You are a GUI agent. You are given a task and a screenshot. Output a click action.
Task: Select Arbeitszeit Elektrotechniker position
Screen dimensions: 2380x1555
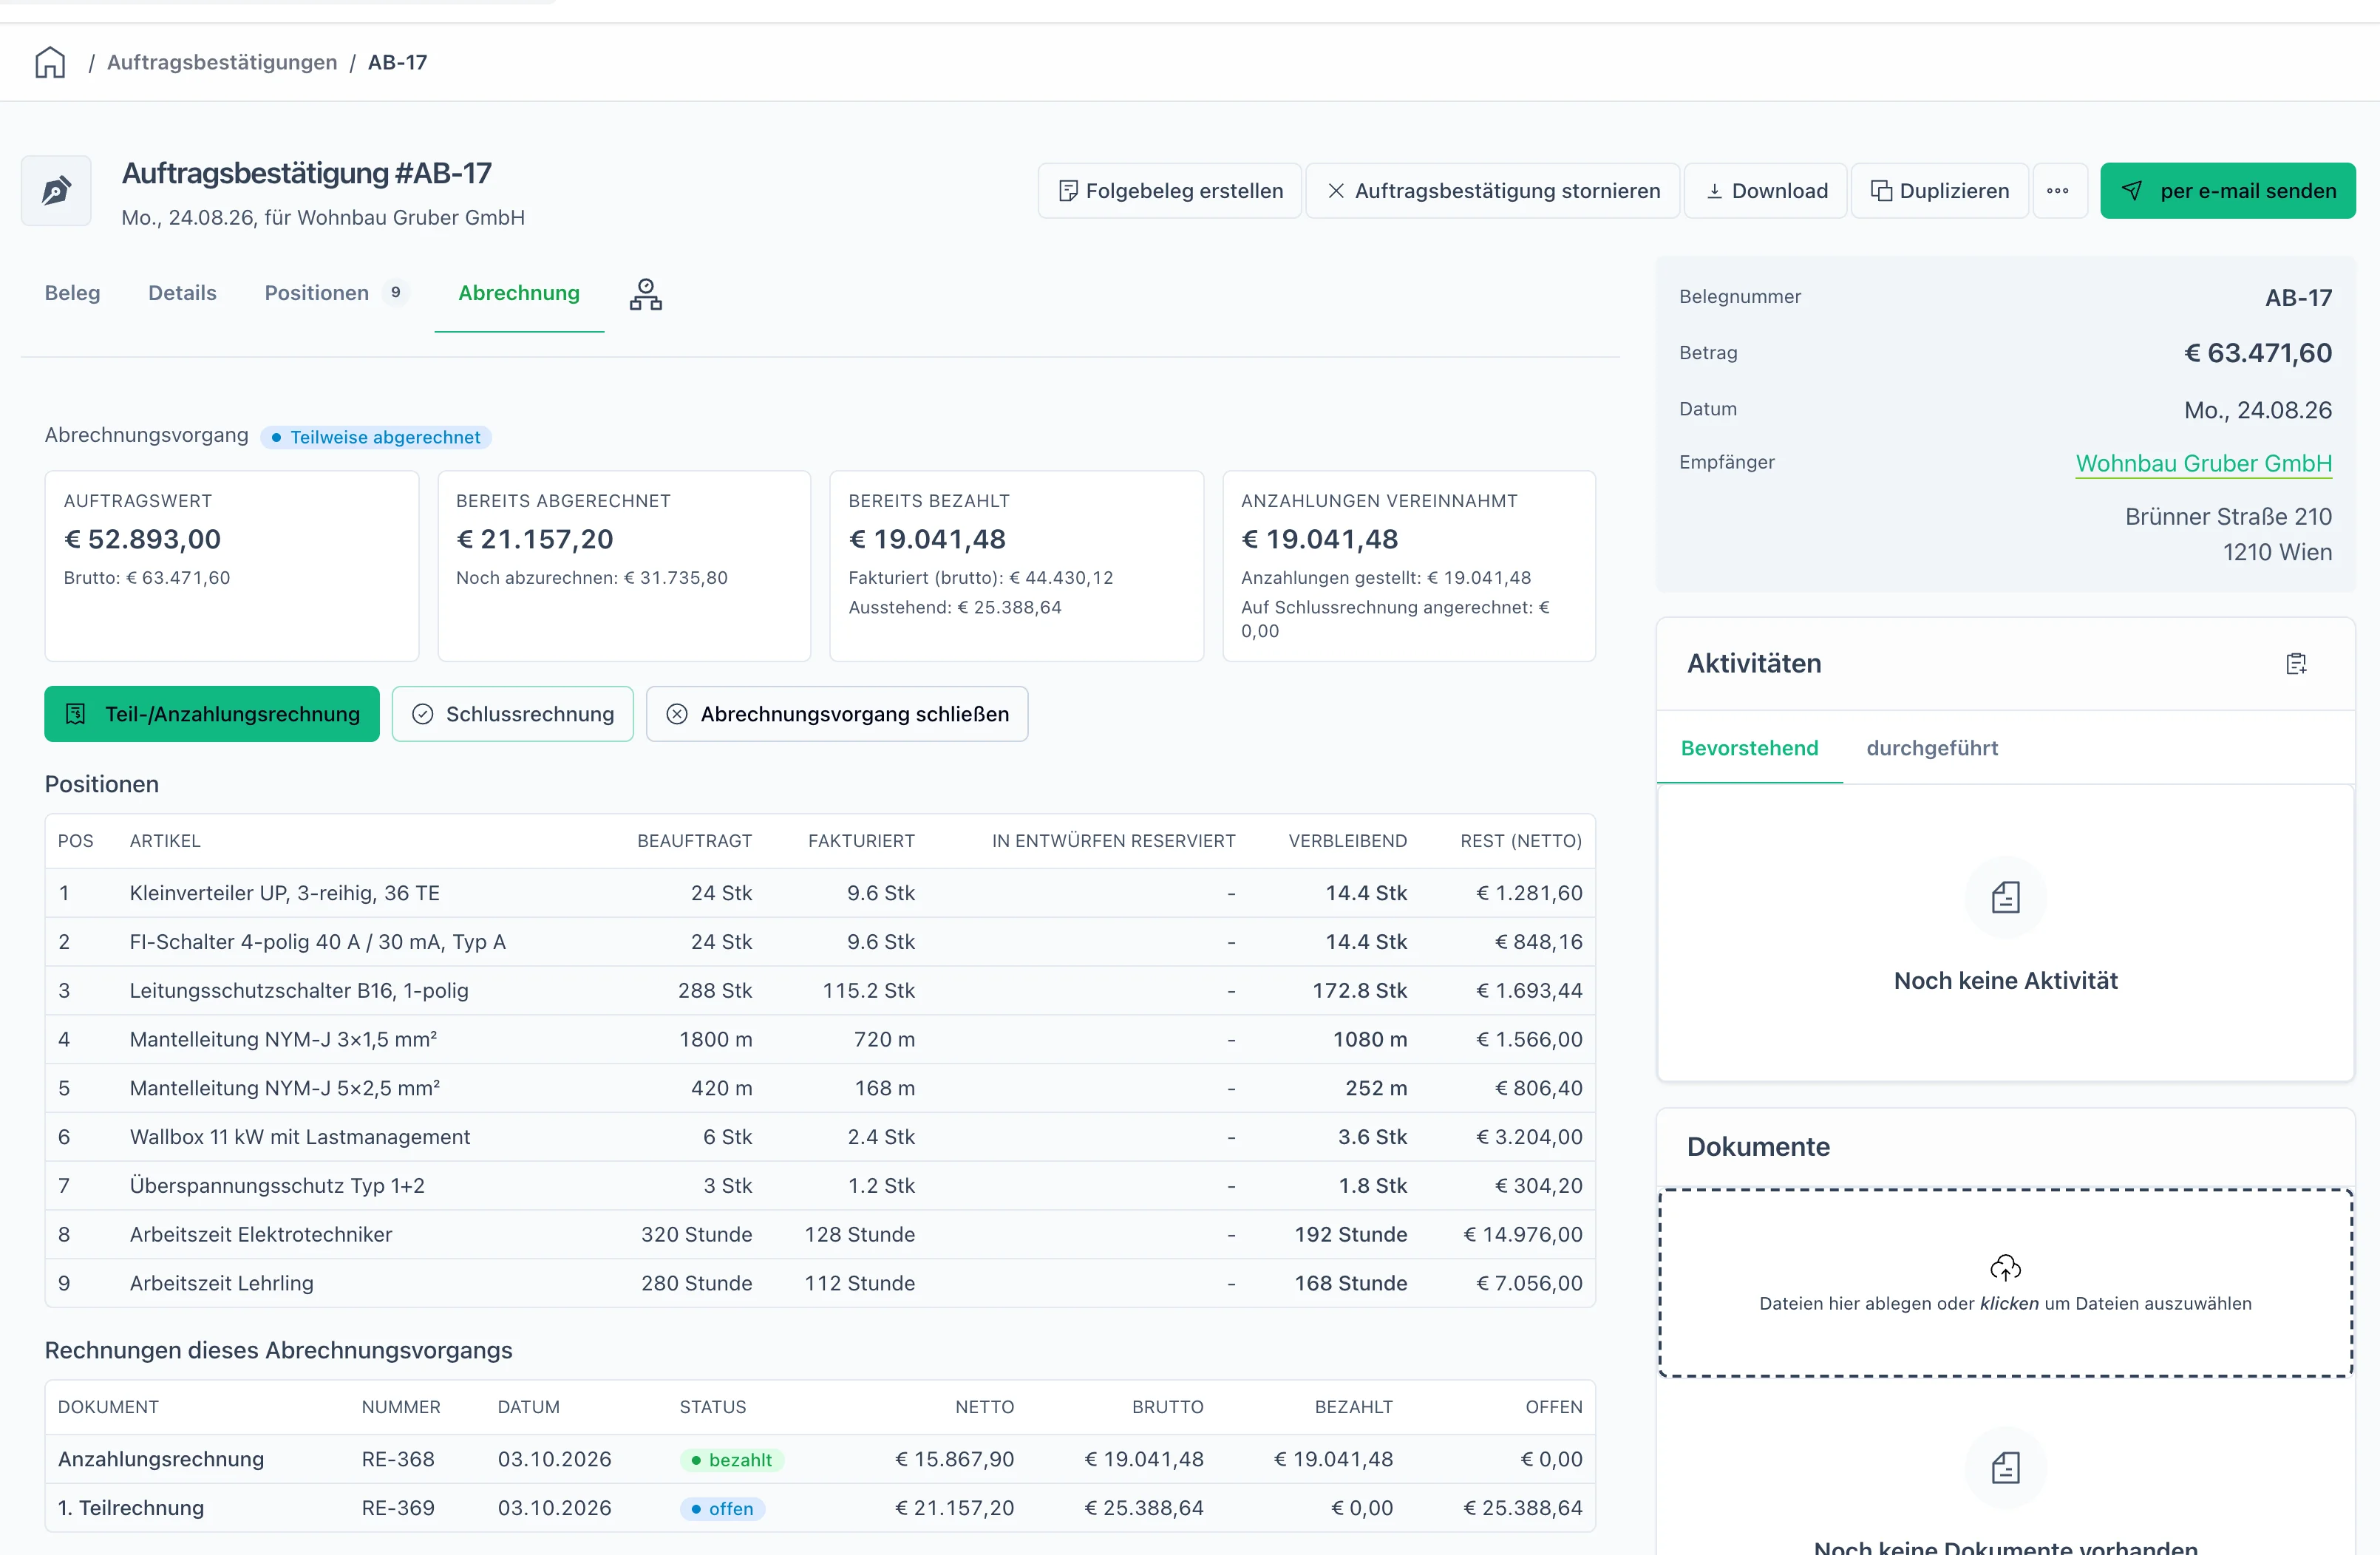click(820, 1234)
